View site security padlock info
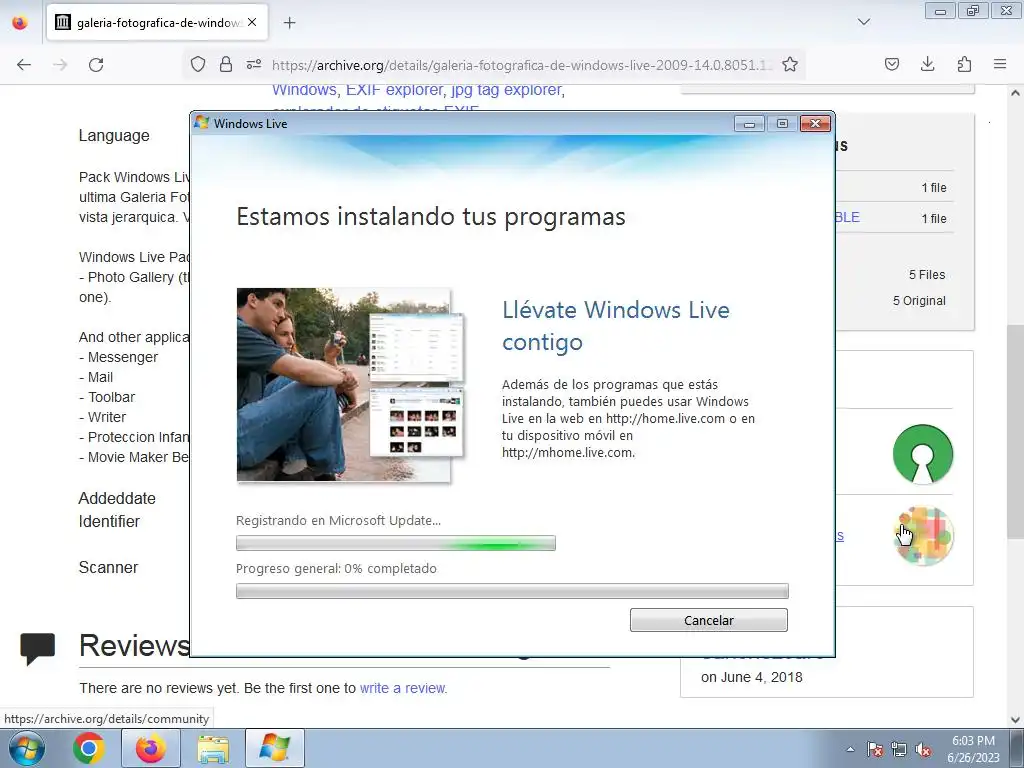 point(225,64)
